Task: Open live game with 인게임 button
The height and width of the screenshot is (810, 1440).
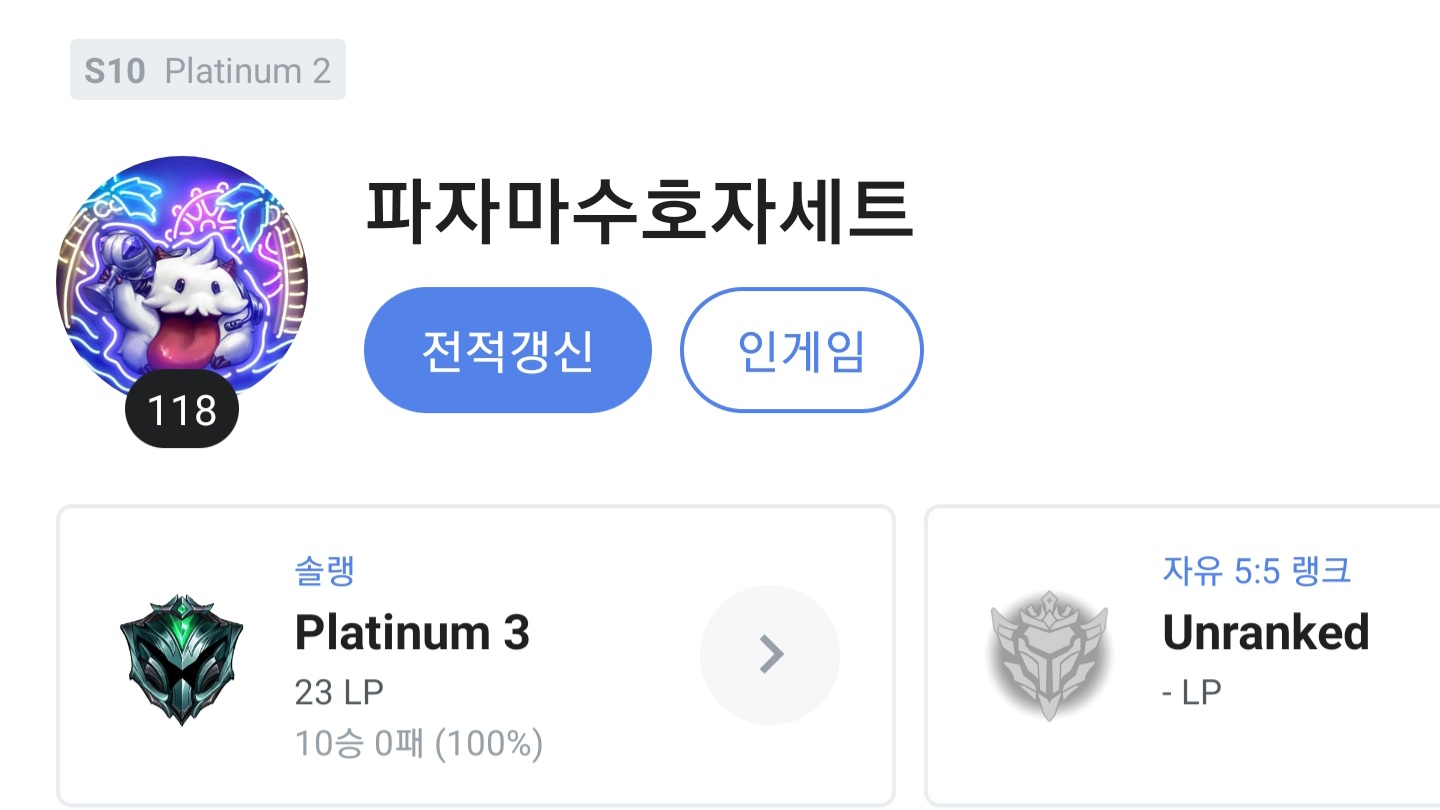Action: [x=801, y=350]
